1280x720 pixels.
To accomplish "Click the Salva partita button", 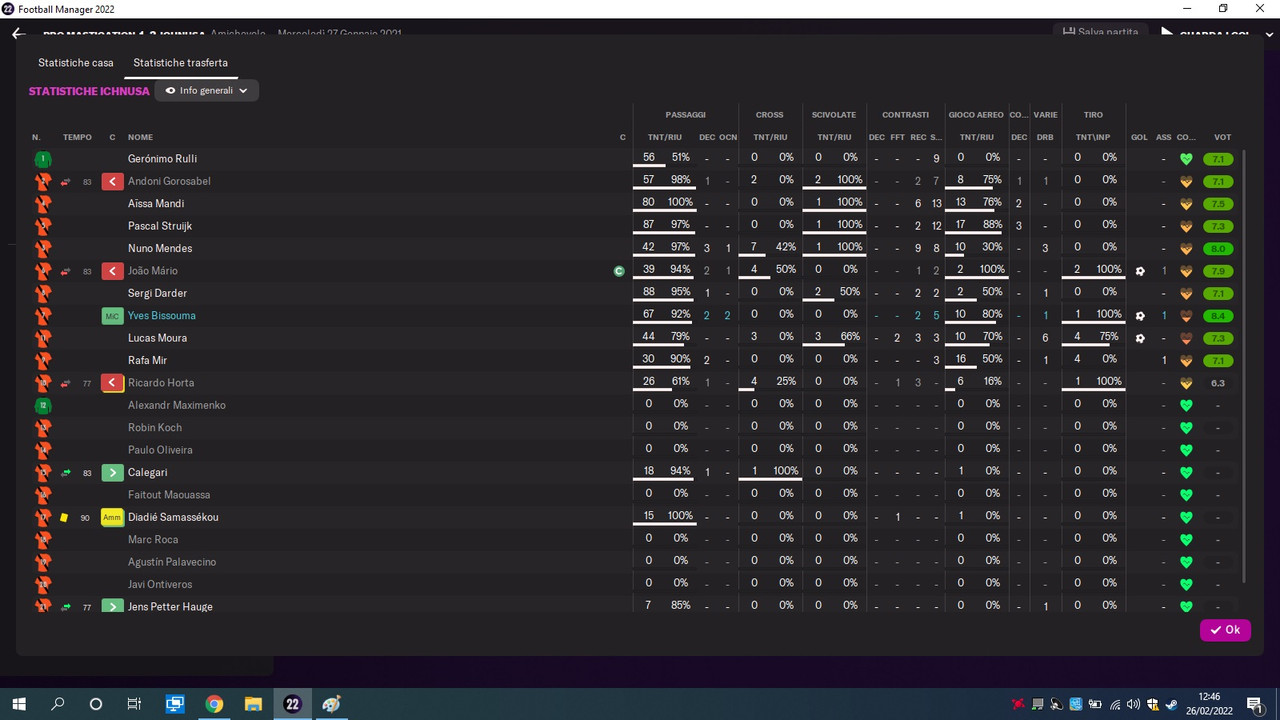I will (x=1101, y=32).
